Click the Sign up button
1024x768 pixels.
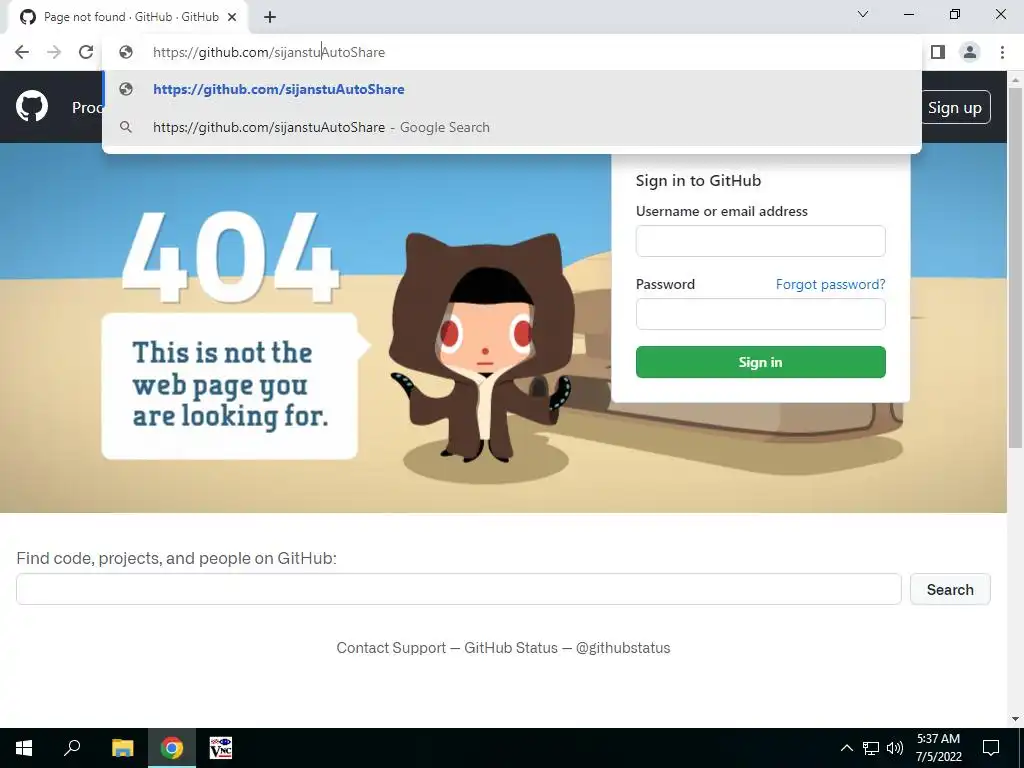point(955,107)
